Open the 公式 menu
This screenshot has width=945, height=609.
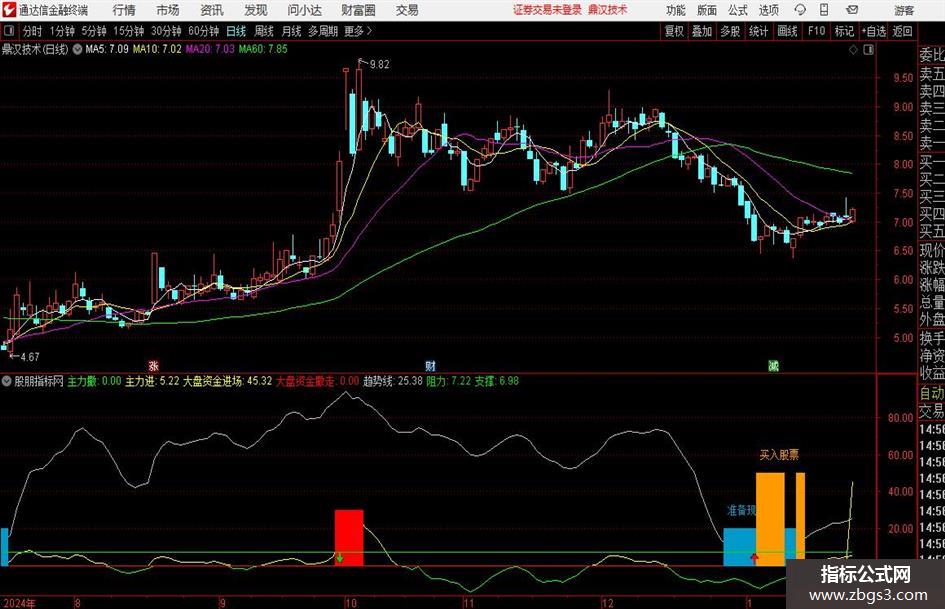click(x=737, y=10)
